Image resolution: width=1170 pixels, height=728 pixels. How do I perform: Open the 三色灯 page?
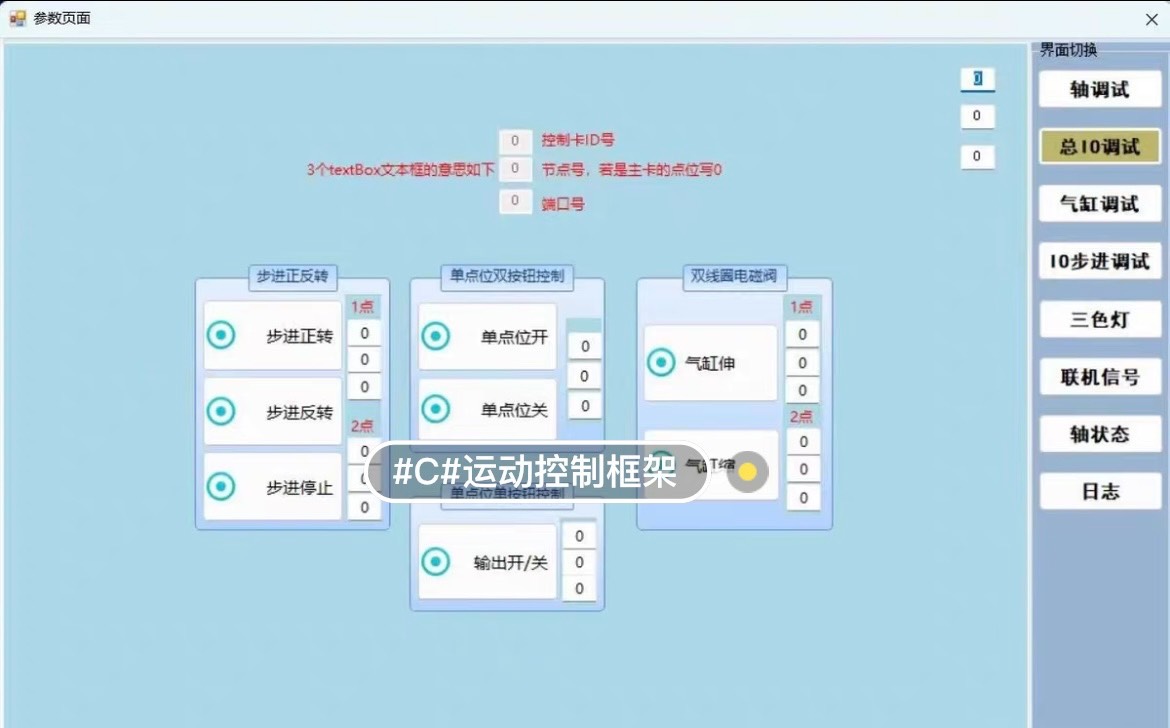(1100, 318)
